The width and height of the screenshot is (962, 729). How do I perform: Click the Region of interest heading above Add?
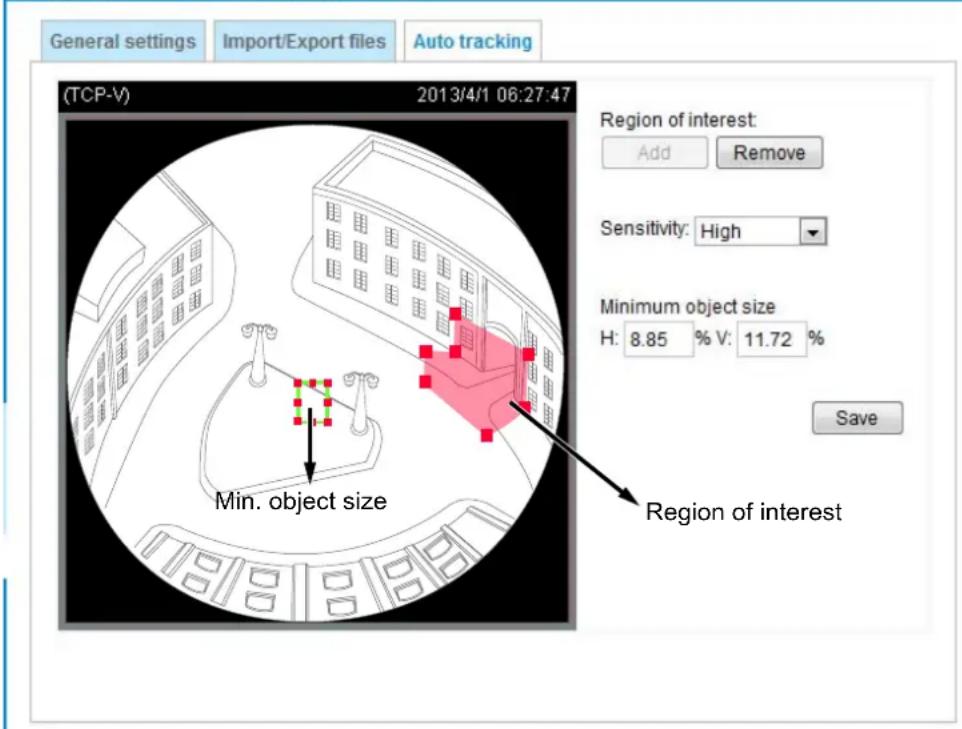(x=678, y=120)
